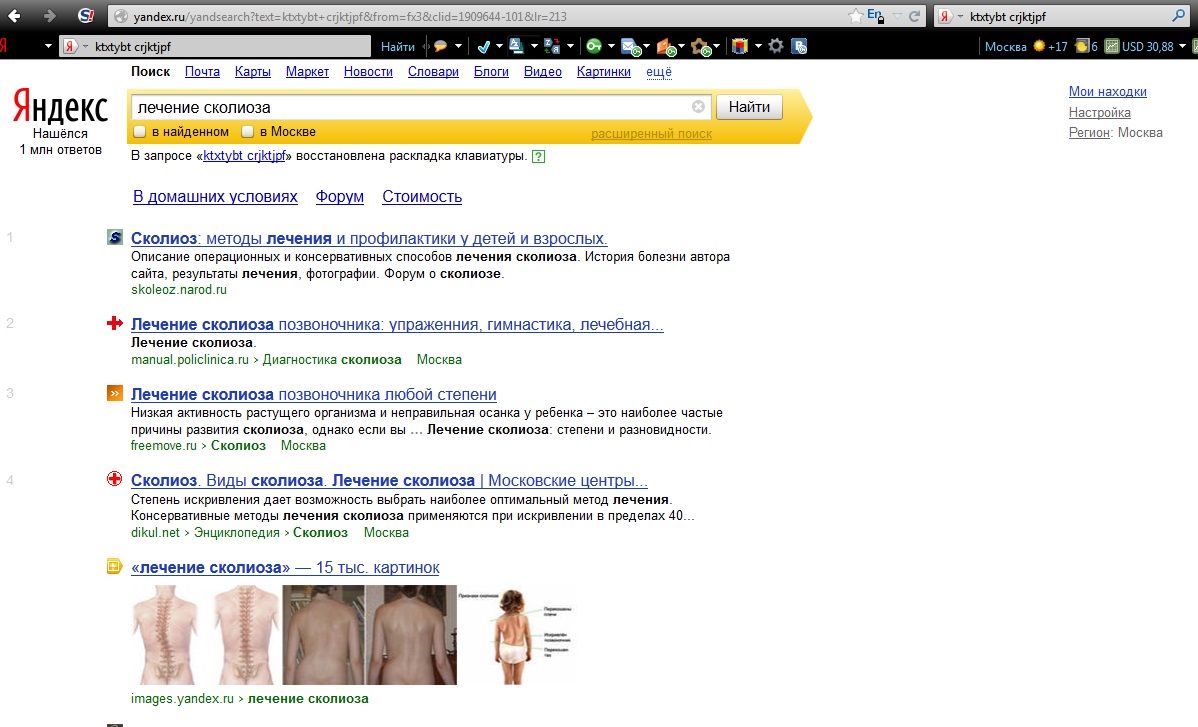Expand the ещё more-services link
The image size is (1198, 727).
tap(659, 72)
